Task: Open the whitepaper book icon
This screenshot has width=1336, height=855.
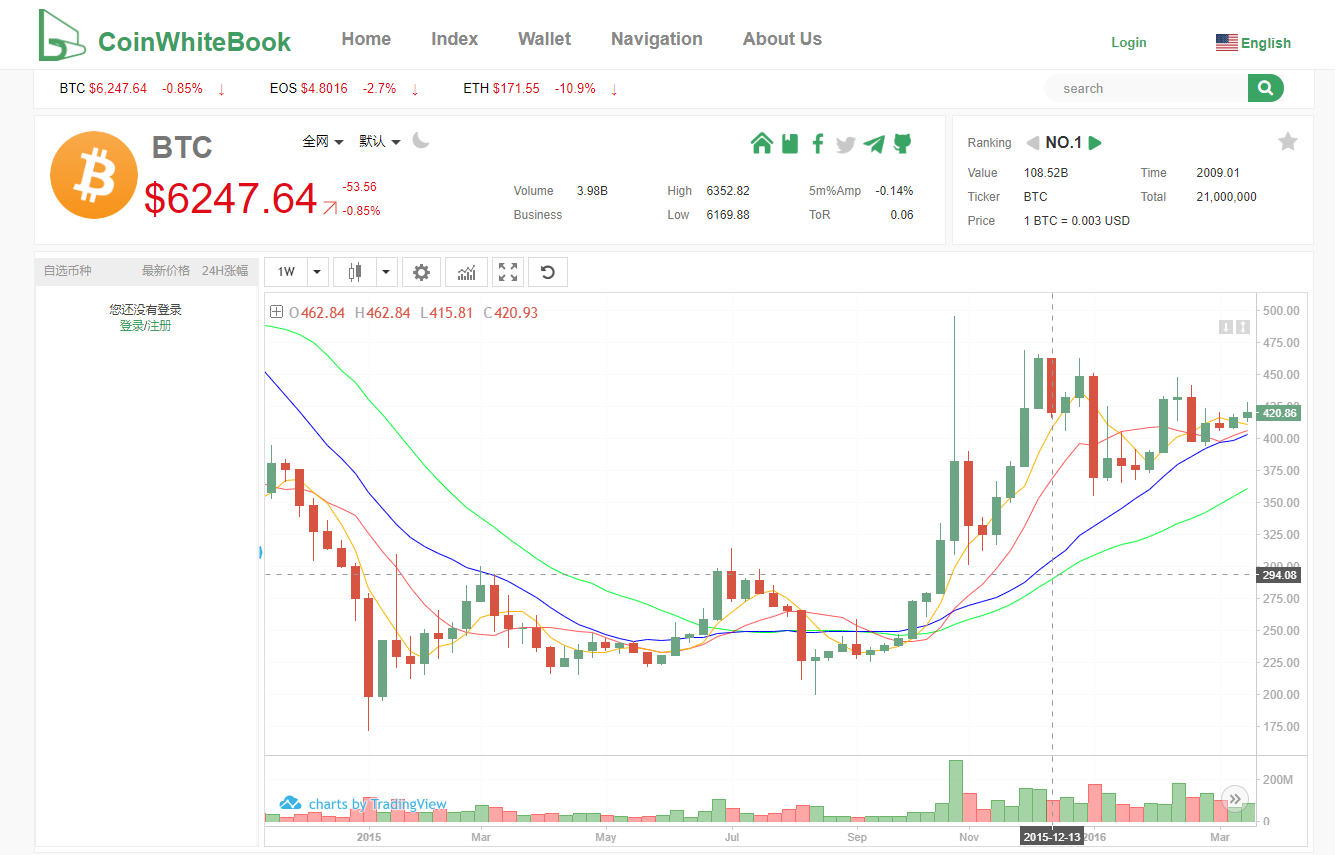Action: tap(790, 143)
